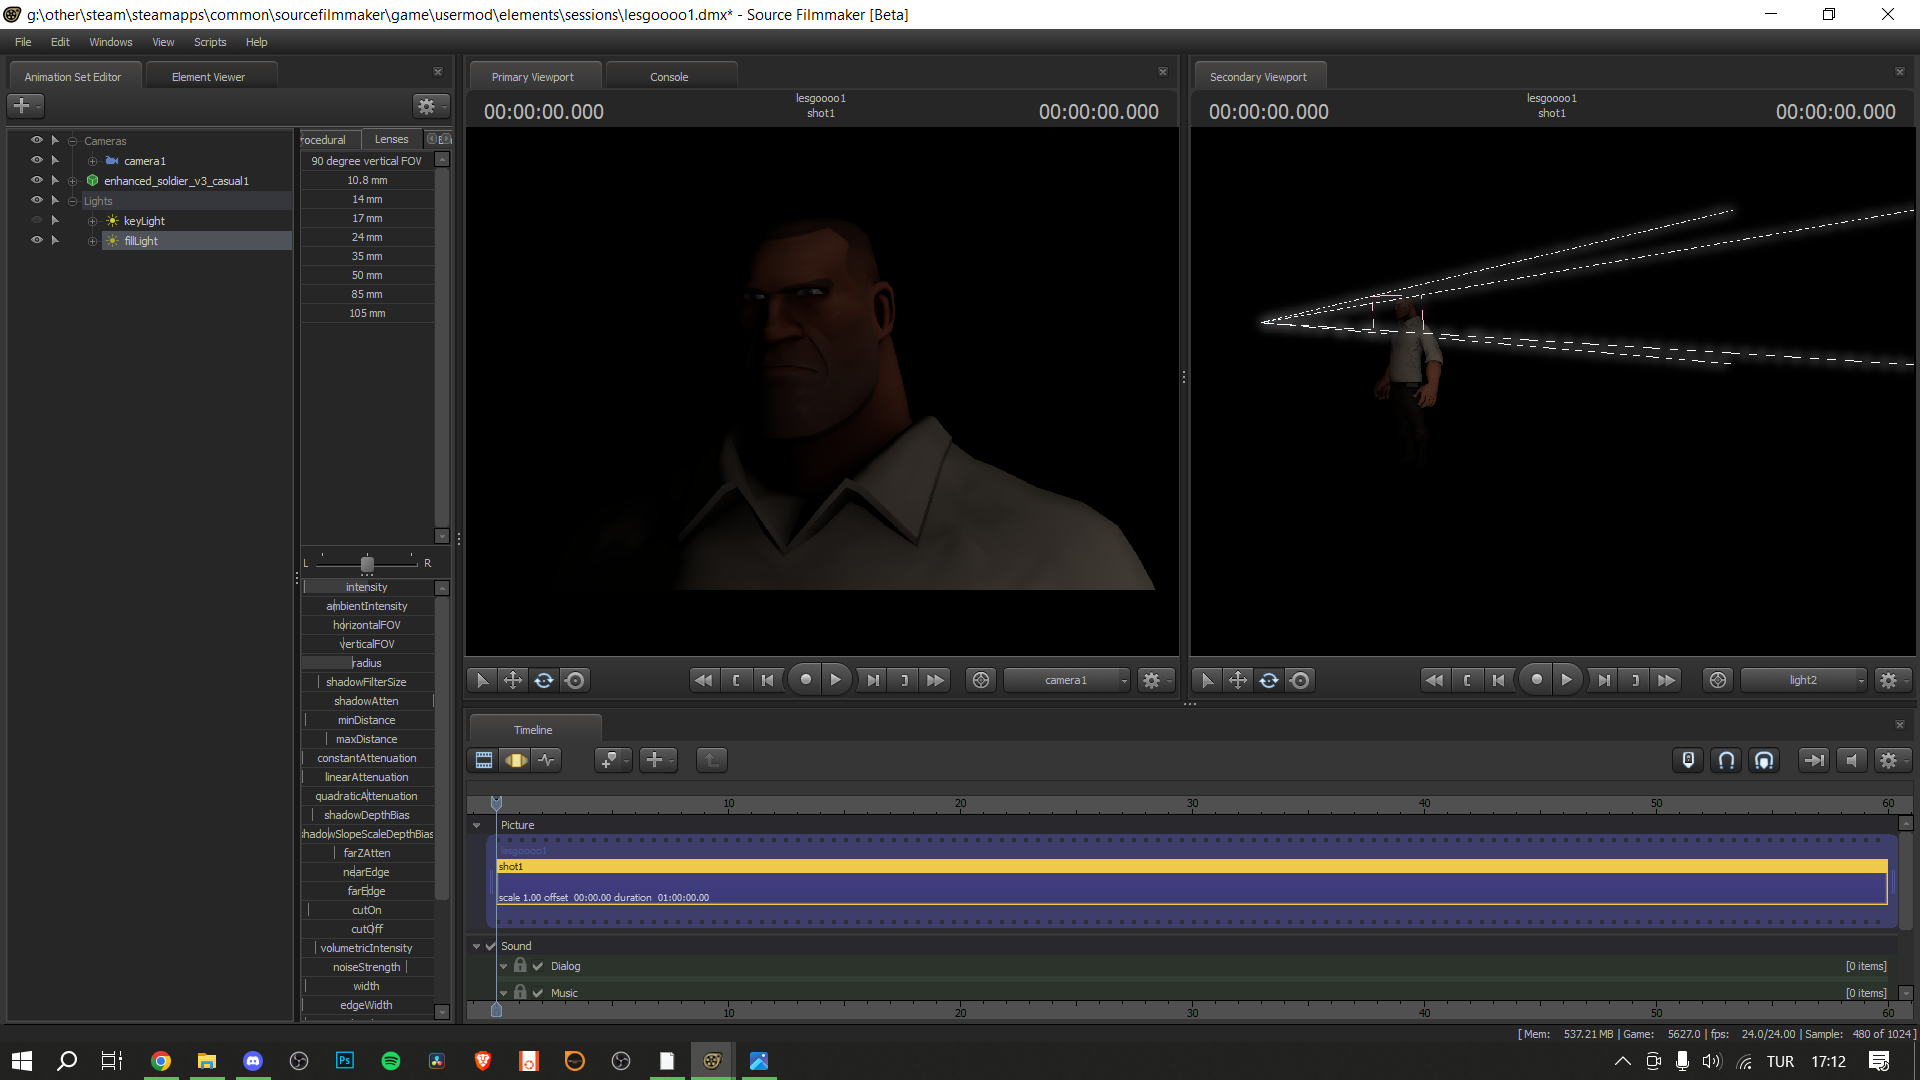Open the Scripts menu
1920x1080 pixels.
[x=210, y=42]
